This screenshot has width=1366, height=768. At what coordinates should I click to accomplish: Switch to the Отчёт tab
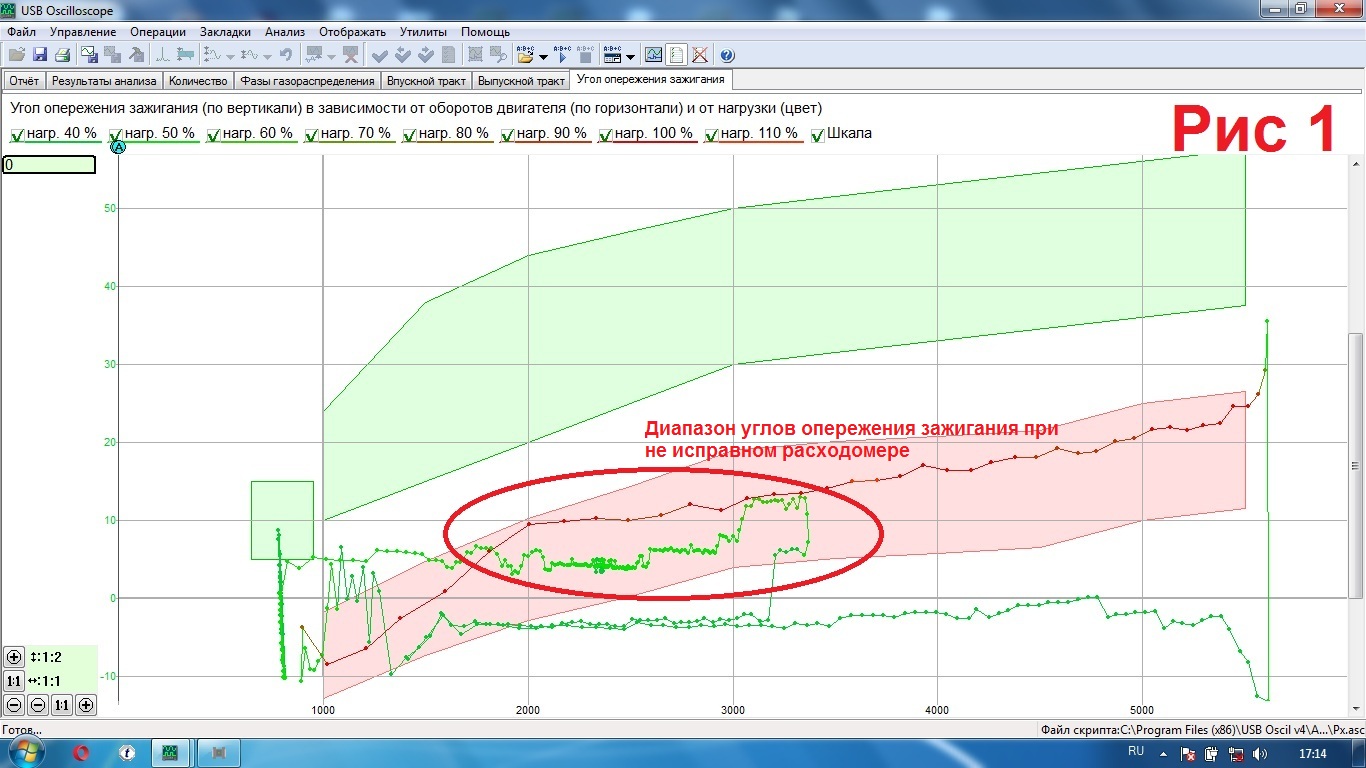24,81
